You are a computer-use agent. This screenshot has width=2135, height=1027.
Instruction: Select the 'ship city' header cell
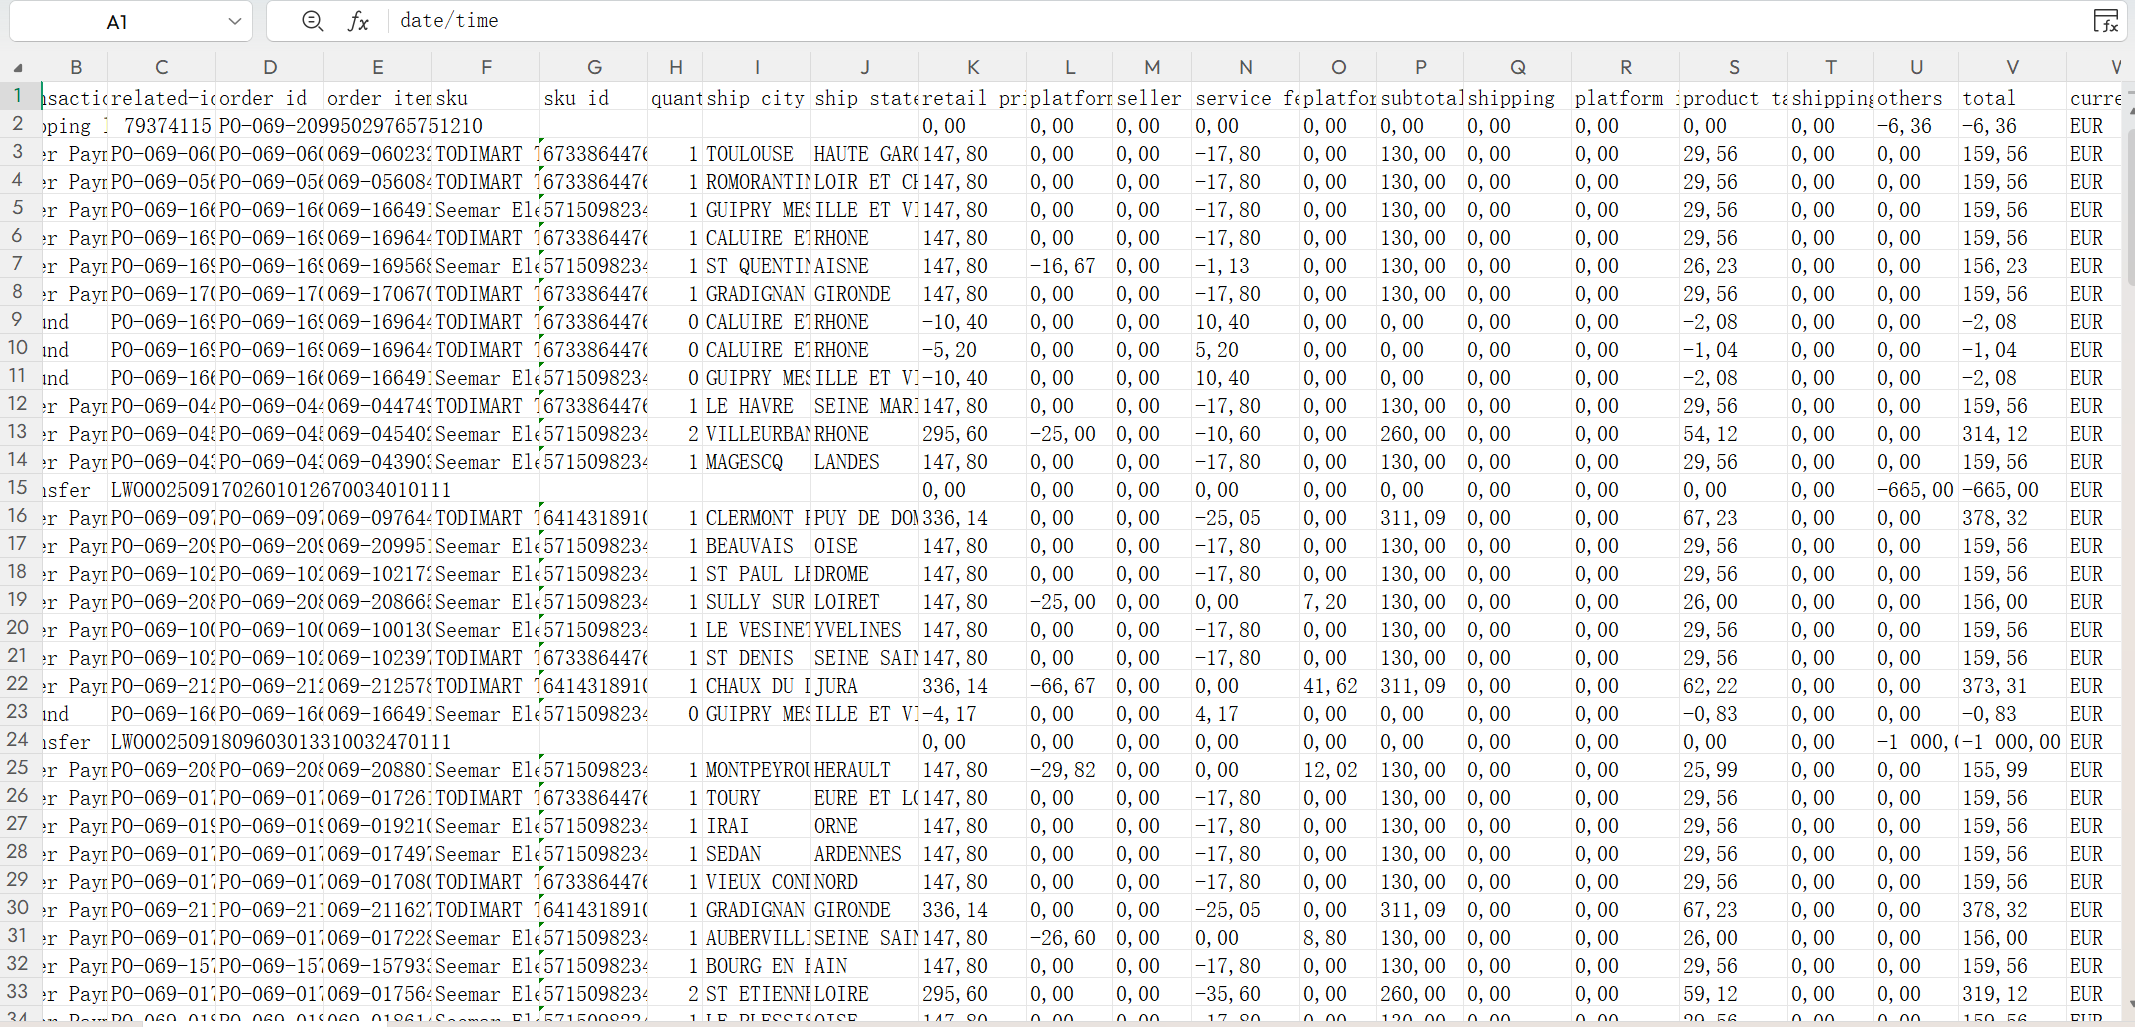point(756,98)
